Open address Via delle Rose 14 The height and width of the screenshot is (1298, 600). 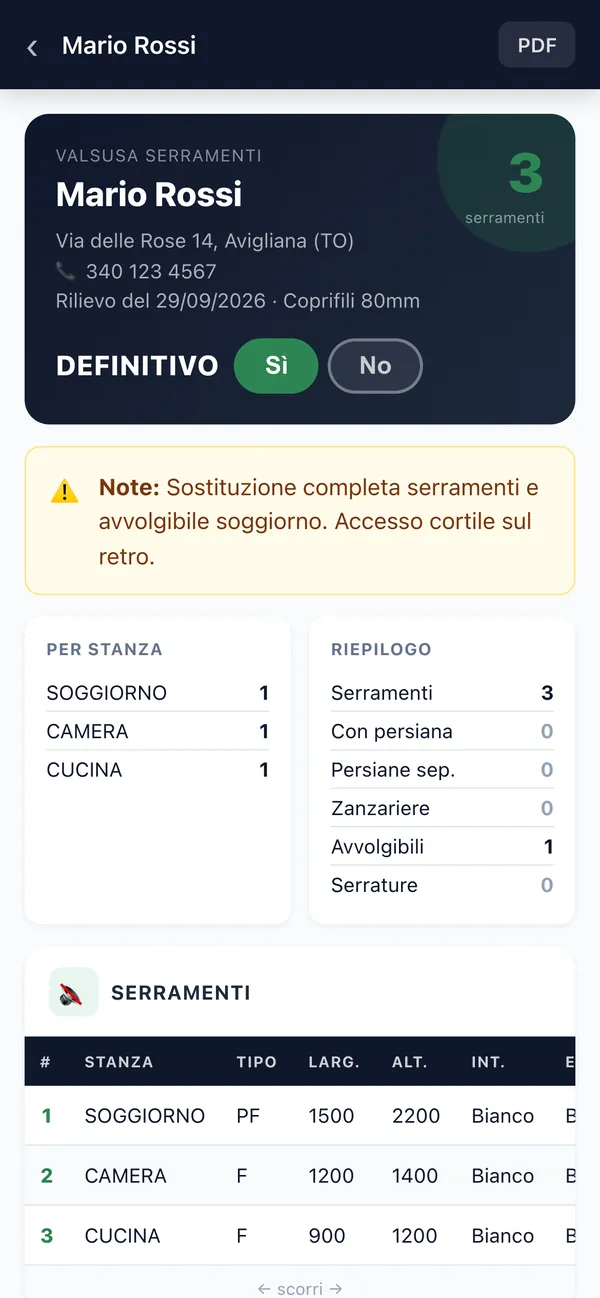[205, 241]
